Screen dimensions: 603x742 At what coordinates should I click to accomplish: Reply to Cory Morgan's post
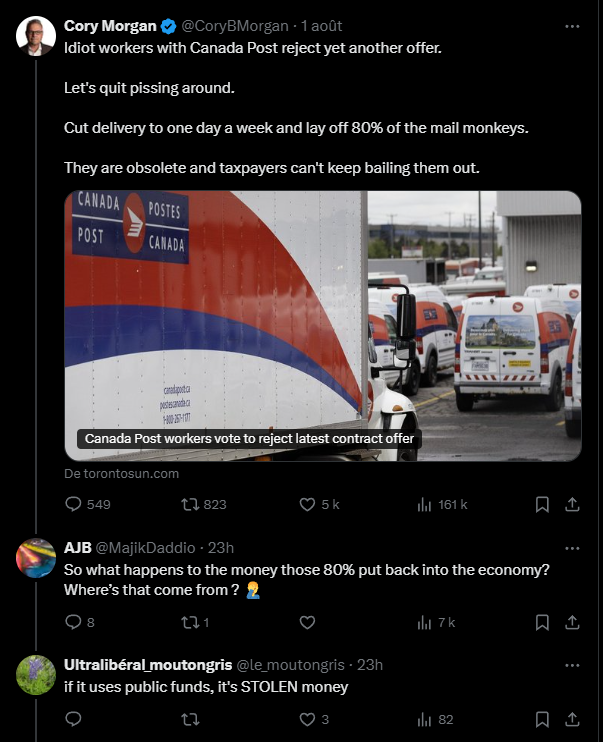click(72, 505)
